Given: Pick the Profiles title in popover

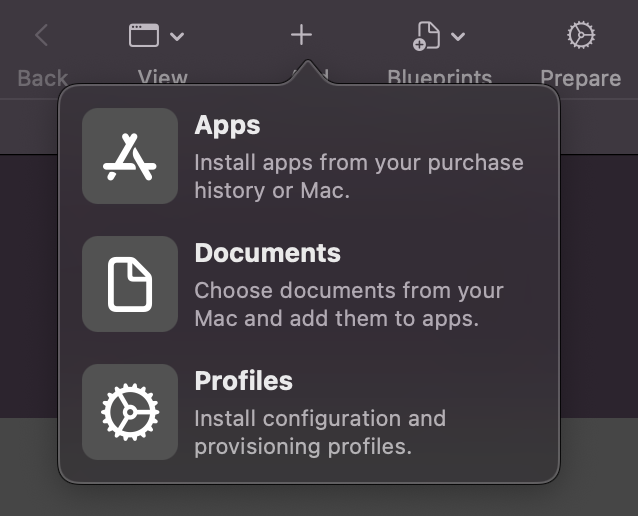Looking at the screenshot, I should pyautogui.click(x=243, y=381).
